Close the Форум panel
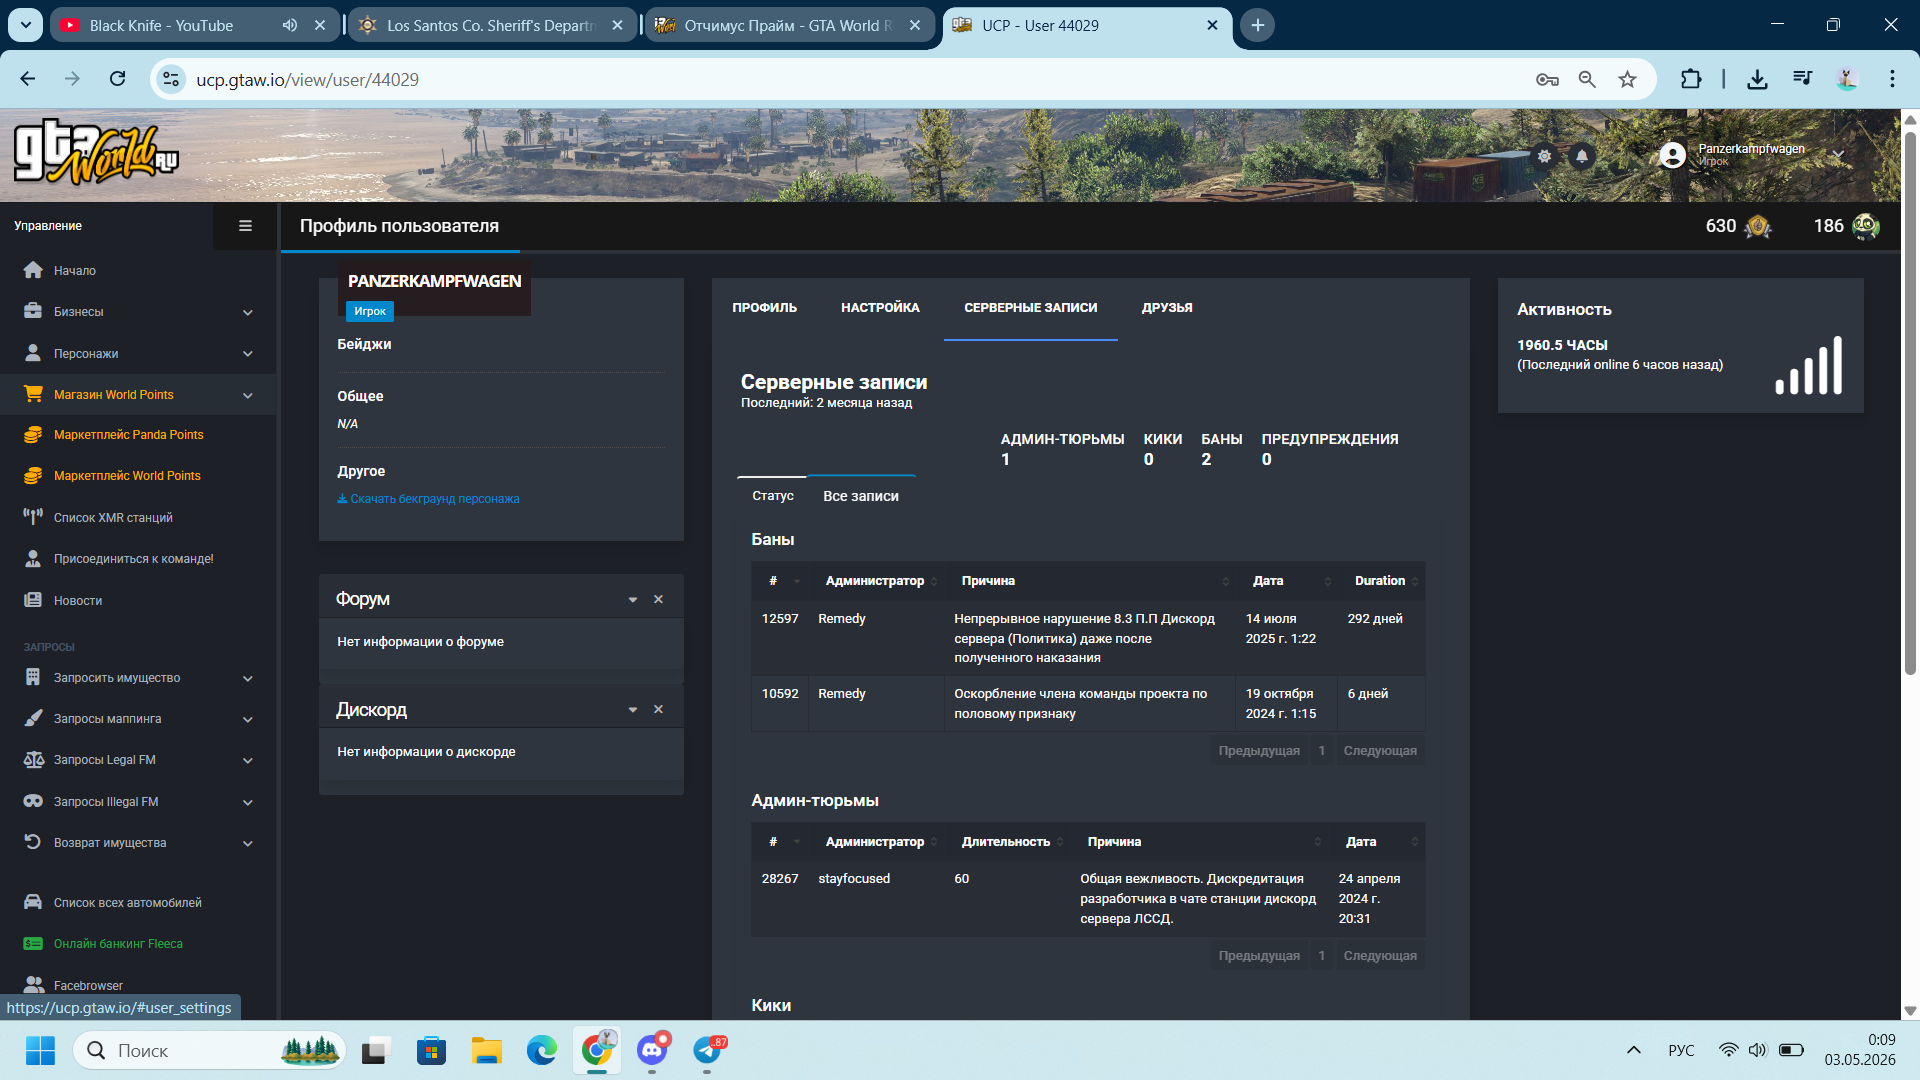Image resolution: width=1920 pixels, height=1080 pixels. (x=658, y=599)
